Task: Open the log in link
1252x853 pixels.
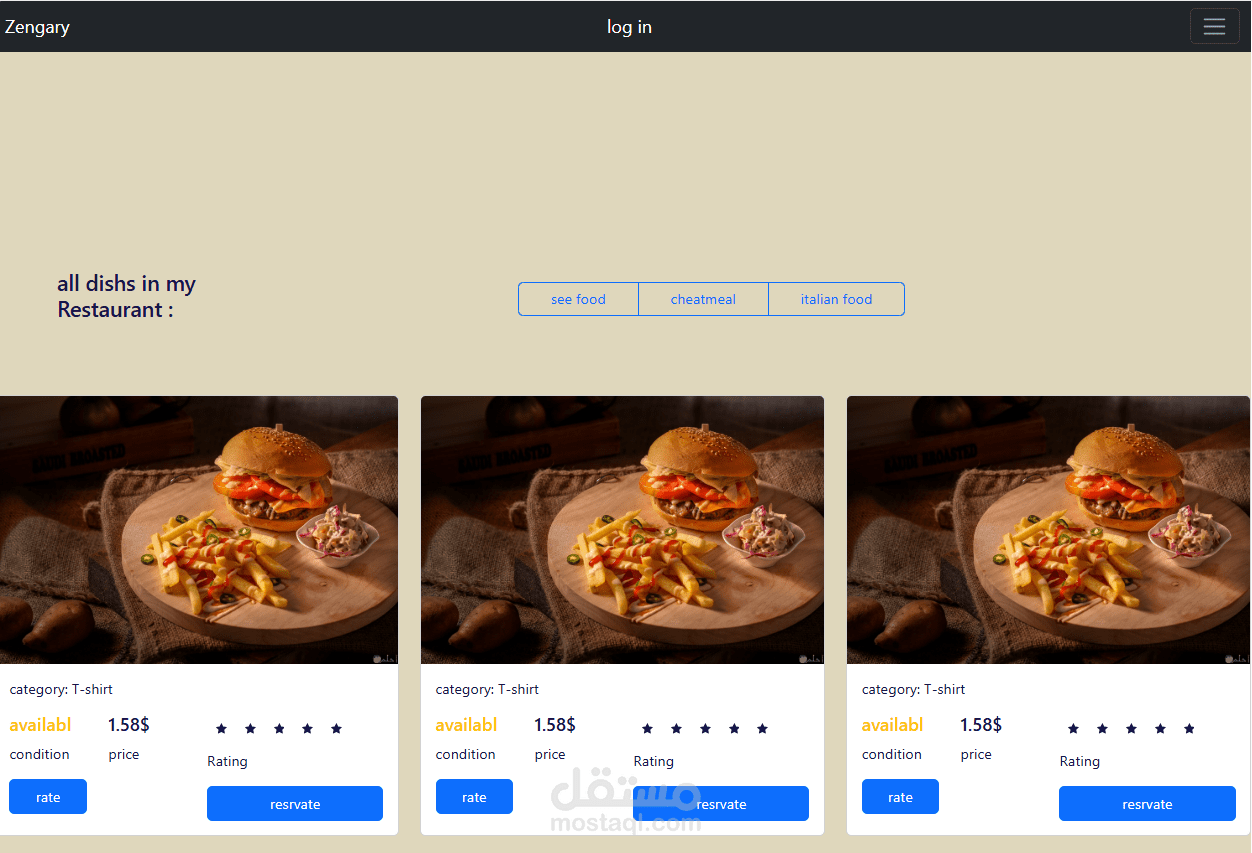Action: pyautogui.click(x=629, y=27)
